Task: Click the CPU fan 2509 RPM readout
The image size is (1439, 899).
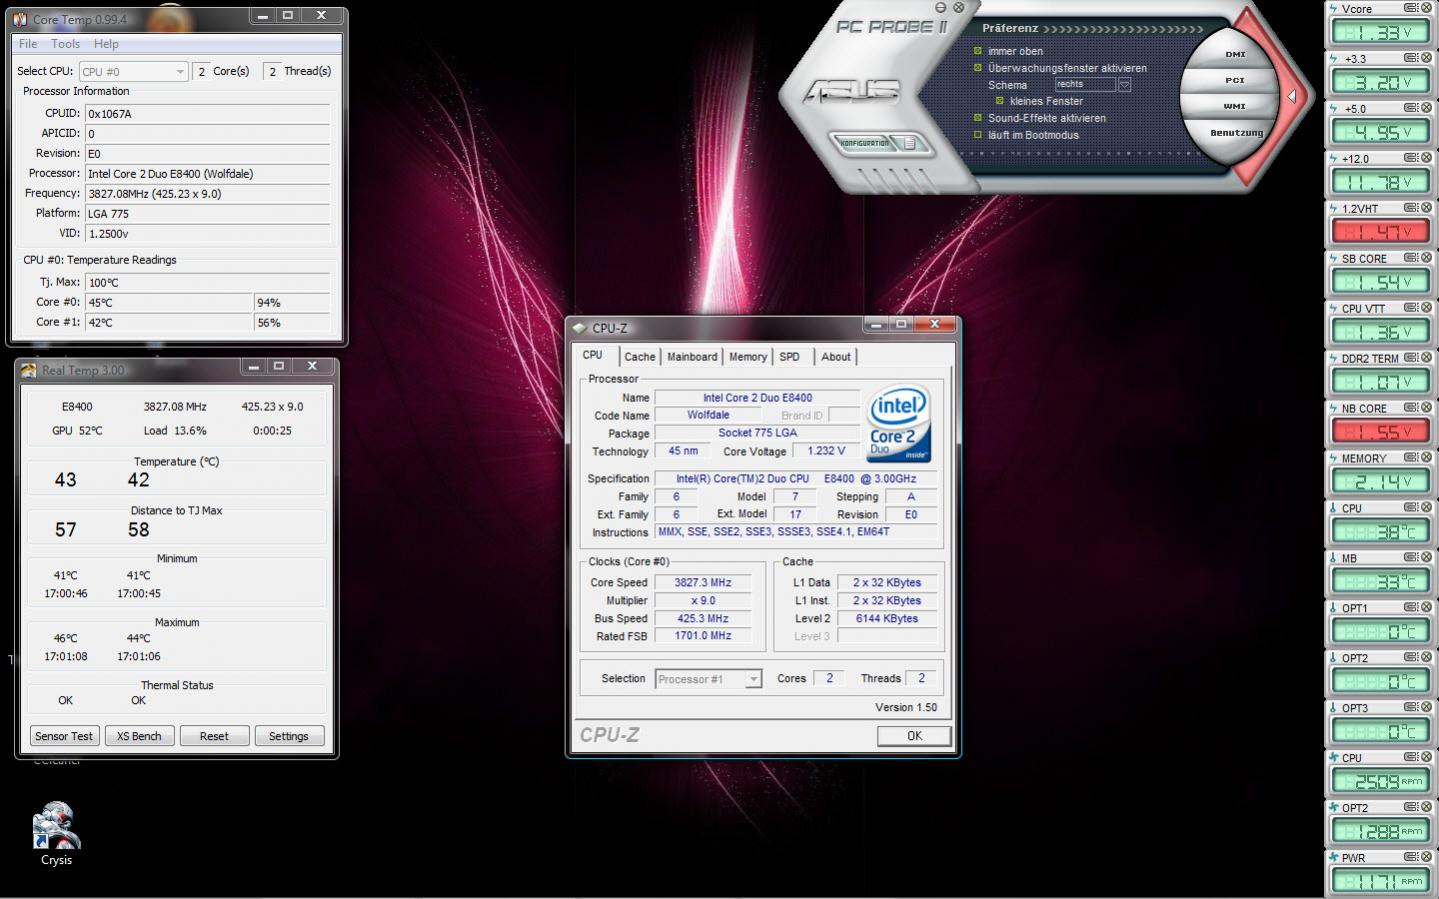Action: point(1380,782)
